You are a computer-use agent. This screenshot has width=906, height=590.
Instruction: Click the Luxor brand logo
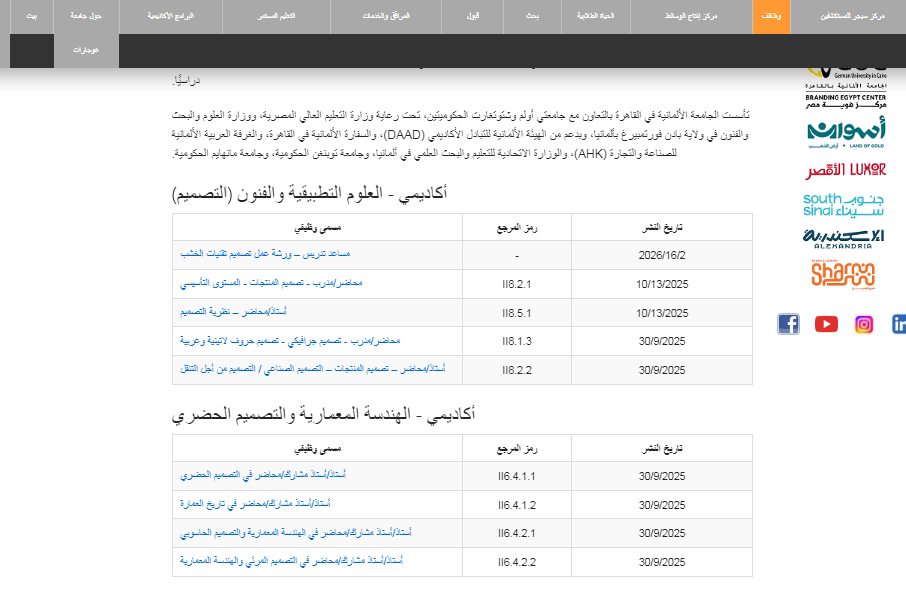(845, 170)
